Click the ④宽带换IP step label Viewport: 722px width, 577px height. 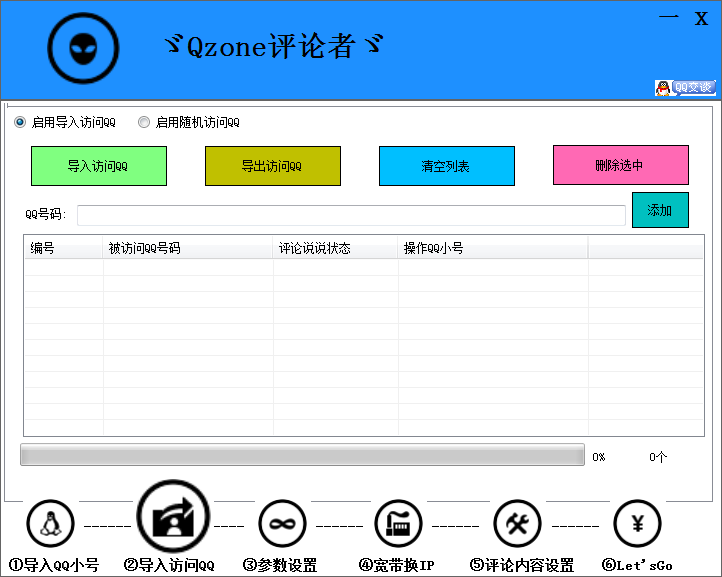tap(396, 565)
